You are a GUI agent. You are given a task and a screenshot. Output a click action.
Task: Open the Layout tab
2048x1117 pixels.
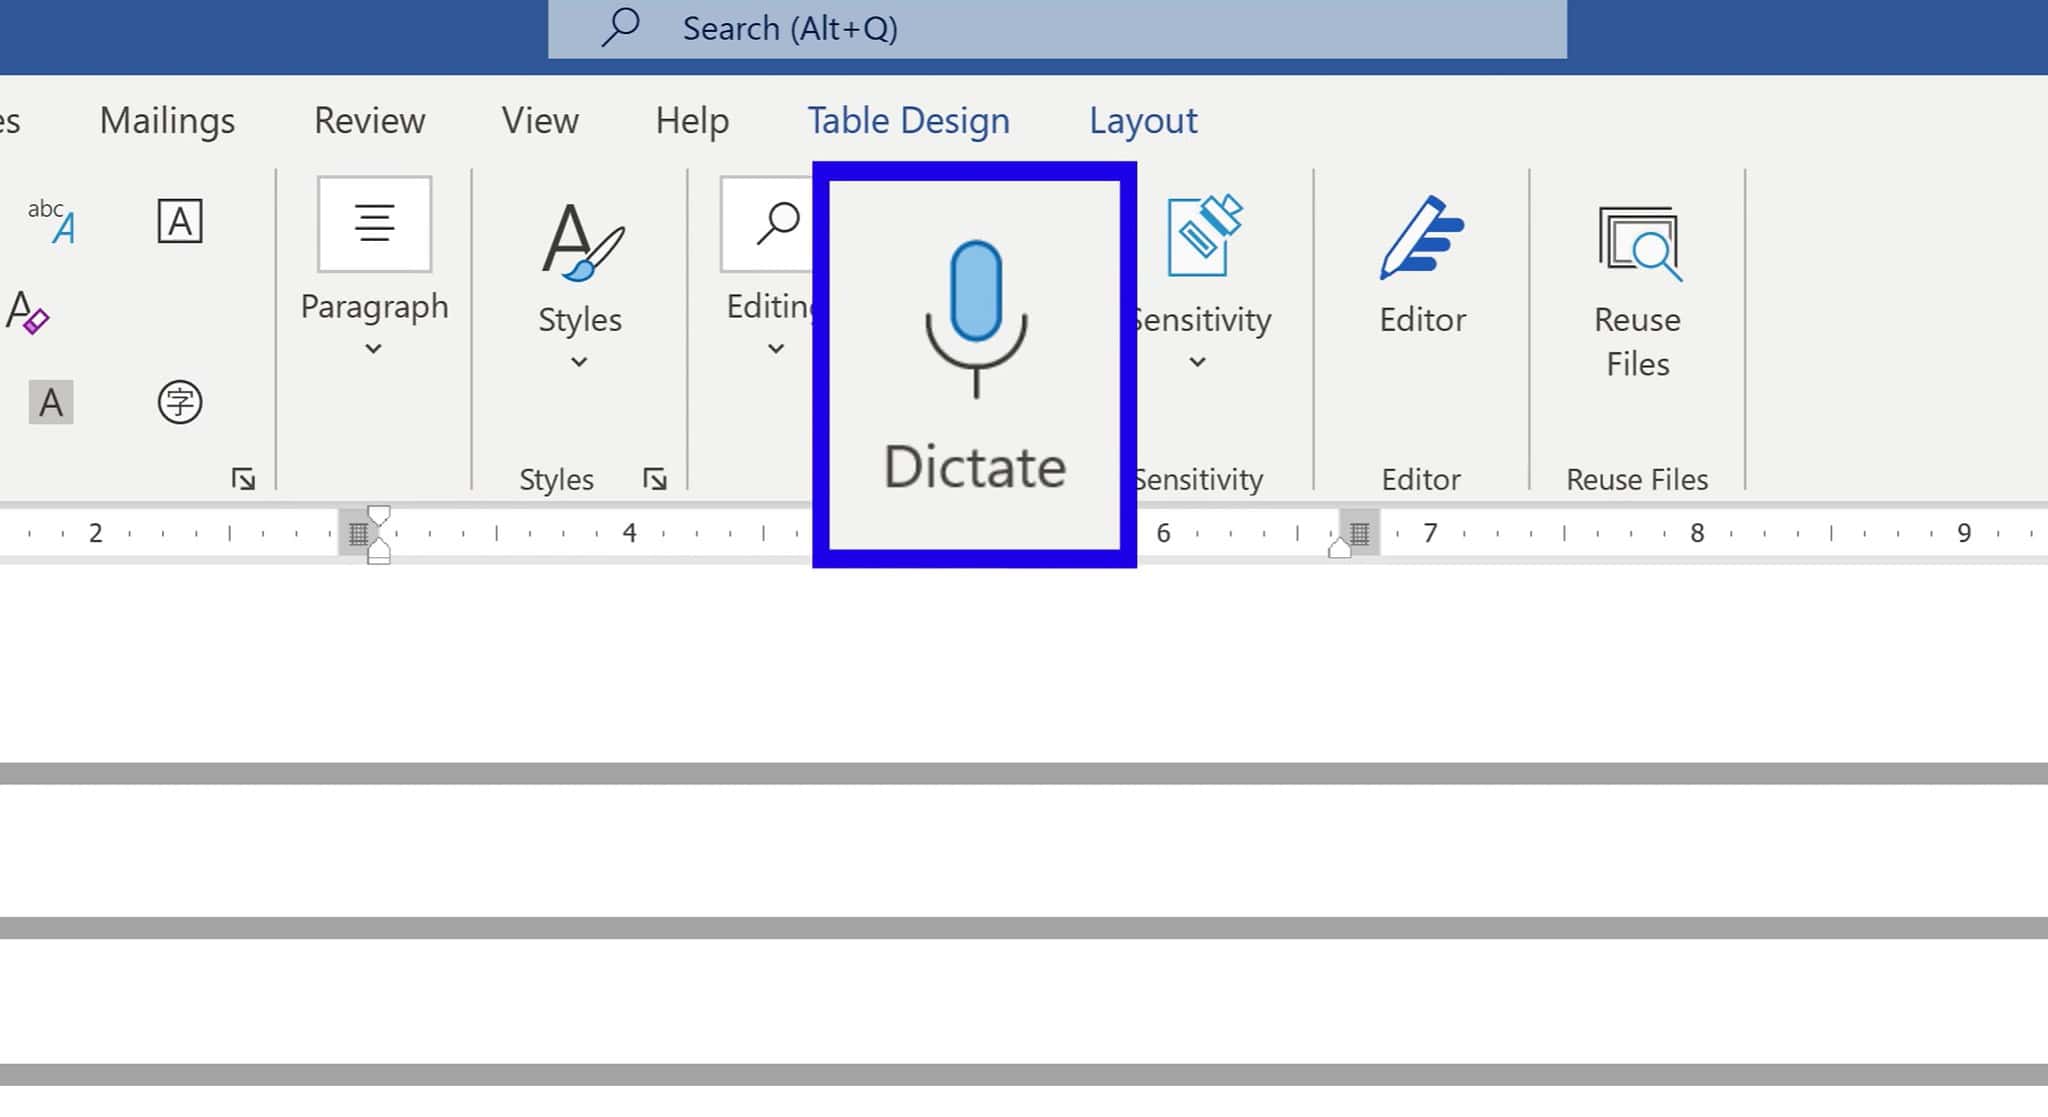1143,120
